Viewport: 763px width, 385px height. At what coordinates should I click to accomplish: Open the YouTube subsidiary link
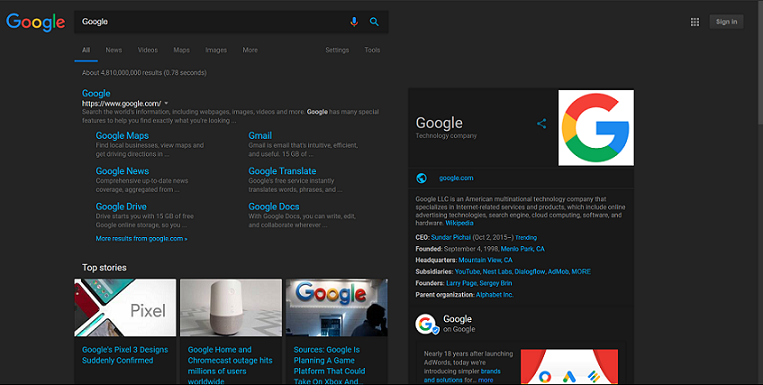point(467,272)
